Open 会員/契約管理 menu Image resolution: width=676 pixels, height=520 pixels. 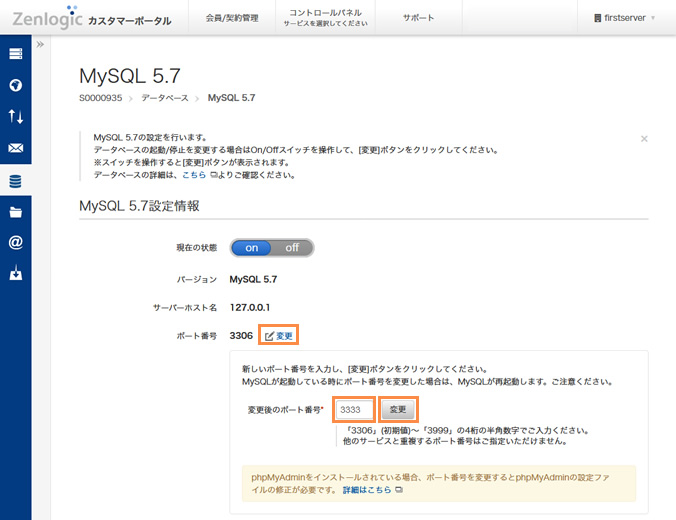pos(232,18)
